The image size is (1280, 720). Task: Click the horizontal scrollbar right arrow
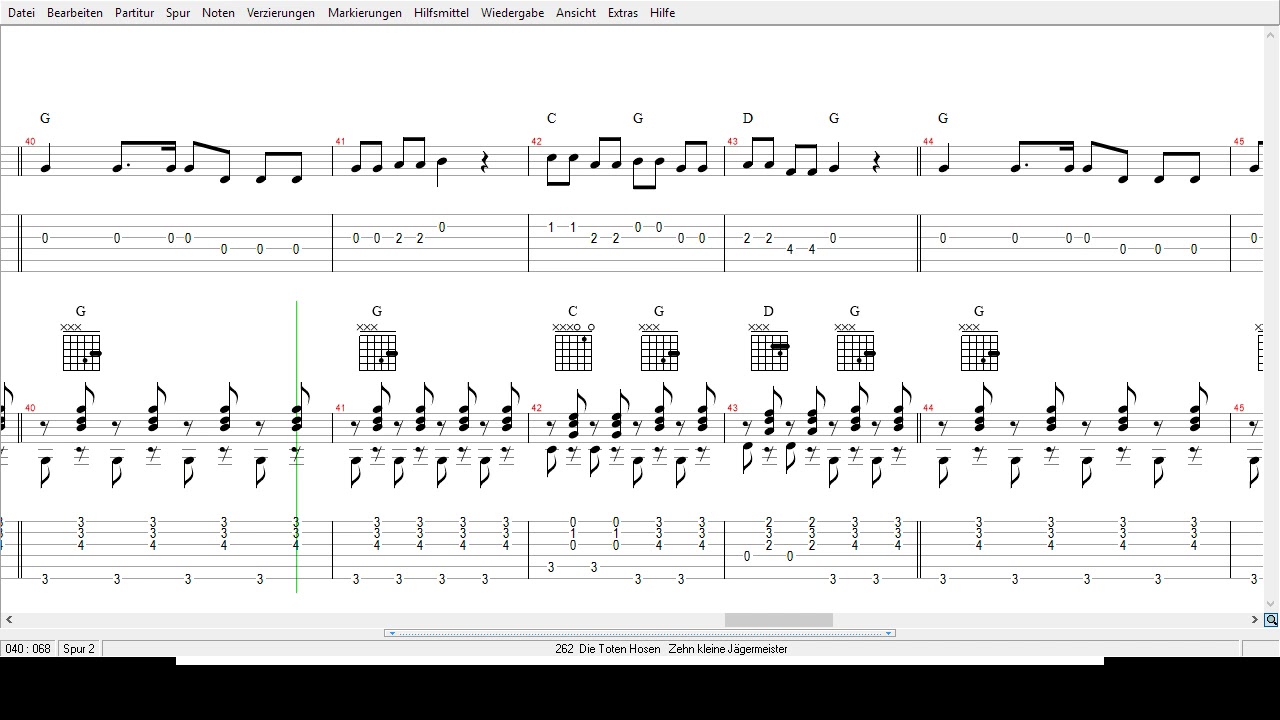[1255, 620]
